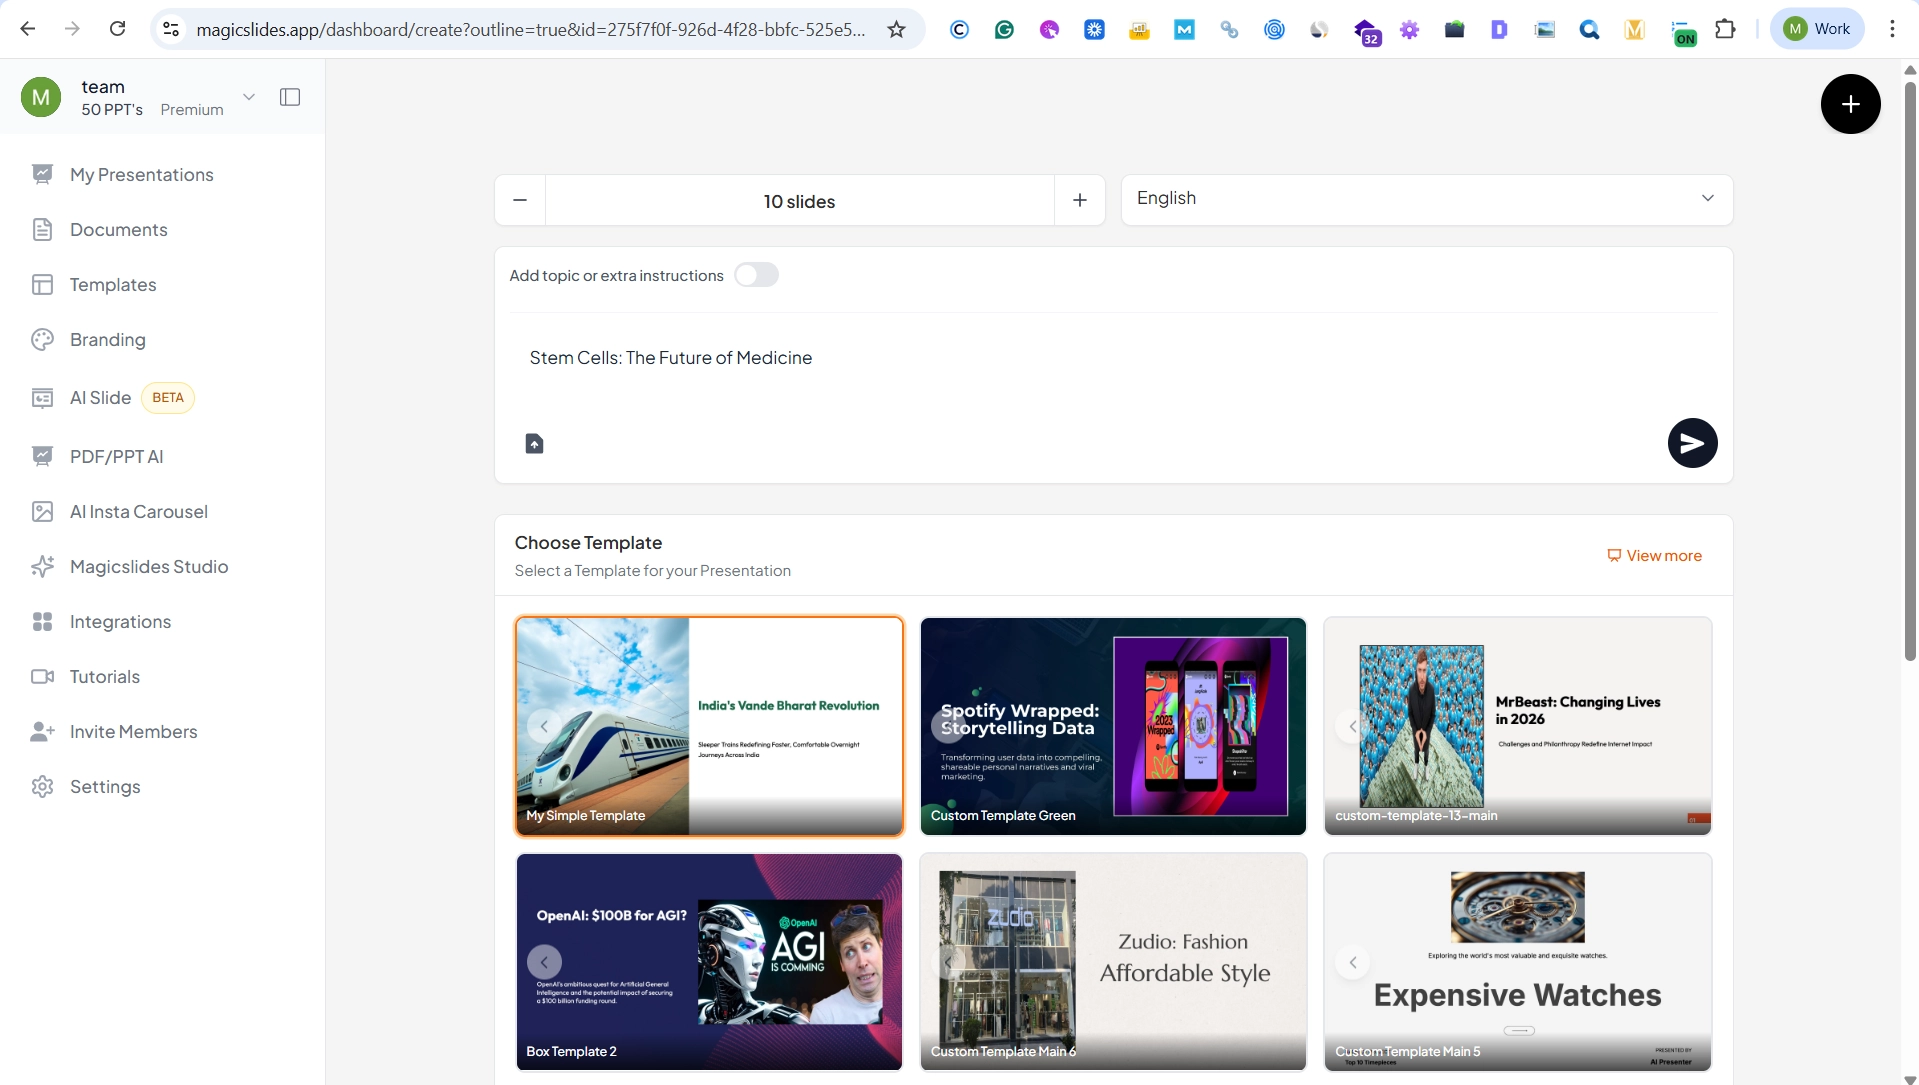Click the View more templates link
Viewport: 1919px width, 1085px height.
[x=1654, y=556]
